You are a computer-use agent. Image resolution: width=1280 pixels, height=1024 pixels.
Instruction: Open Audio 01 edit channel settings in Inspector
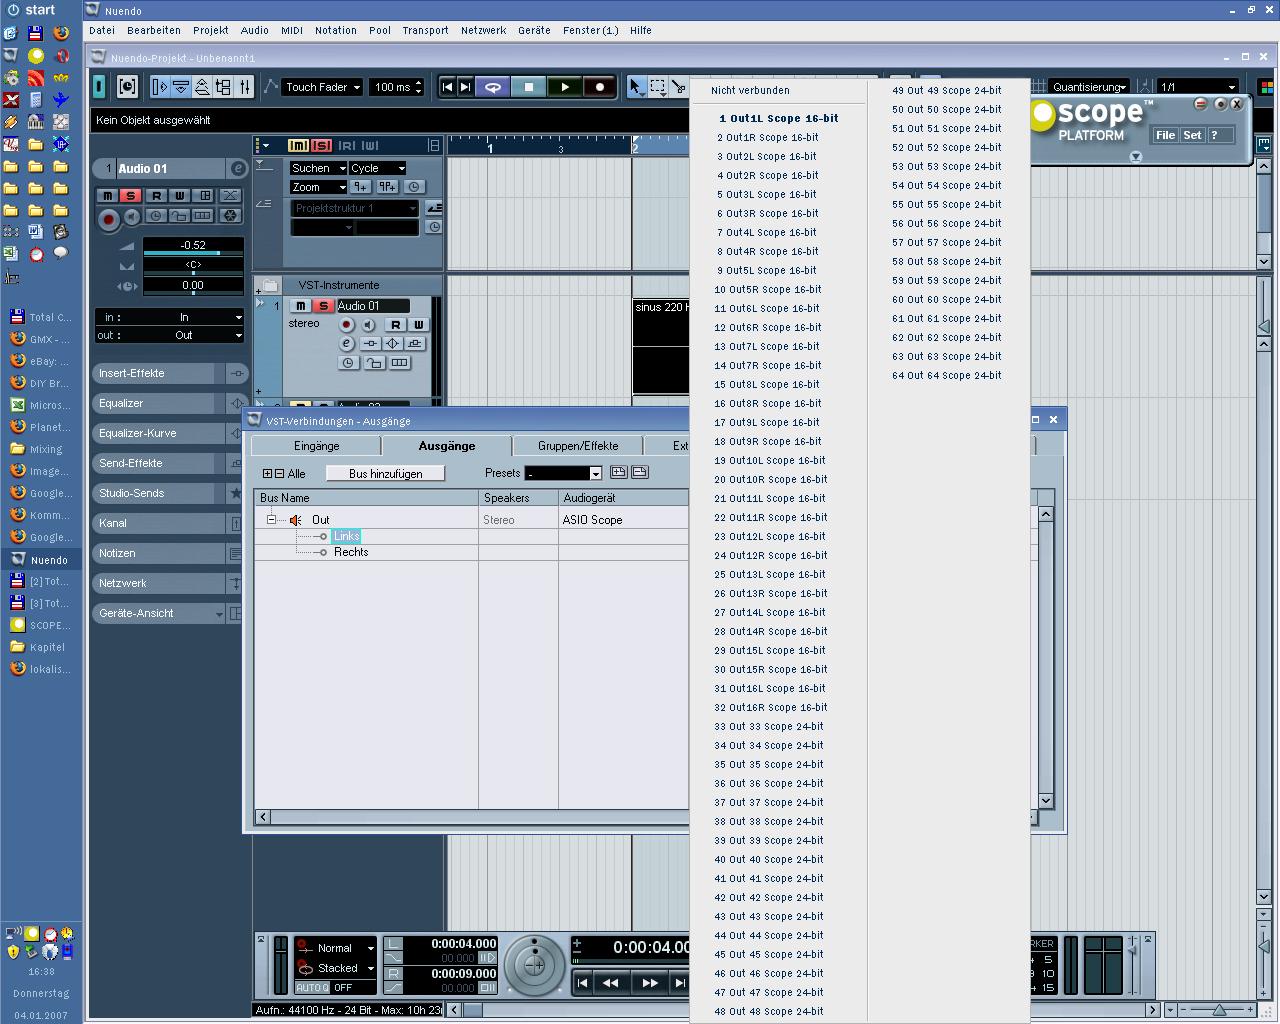click(x=237, y=169)
